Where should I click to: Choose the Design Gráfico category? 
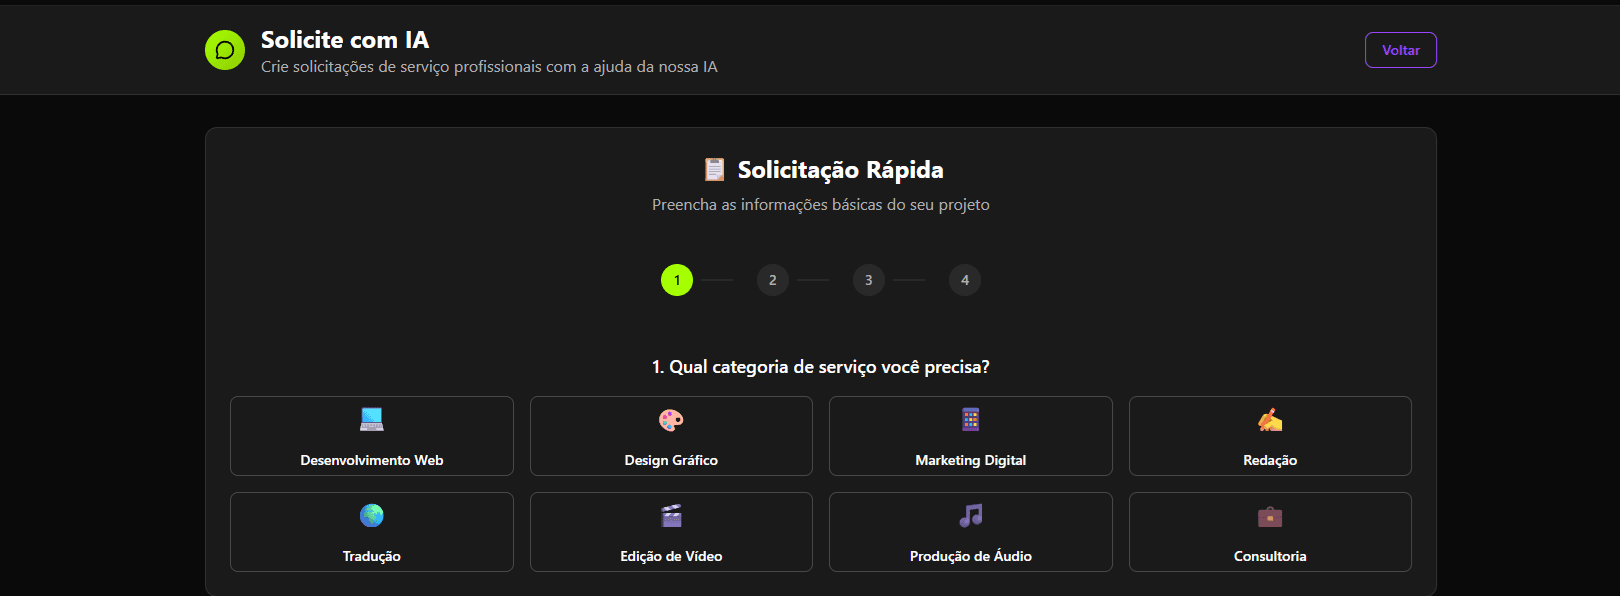670,436
